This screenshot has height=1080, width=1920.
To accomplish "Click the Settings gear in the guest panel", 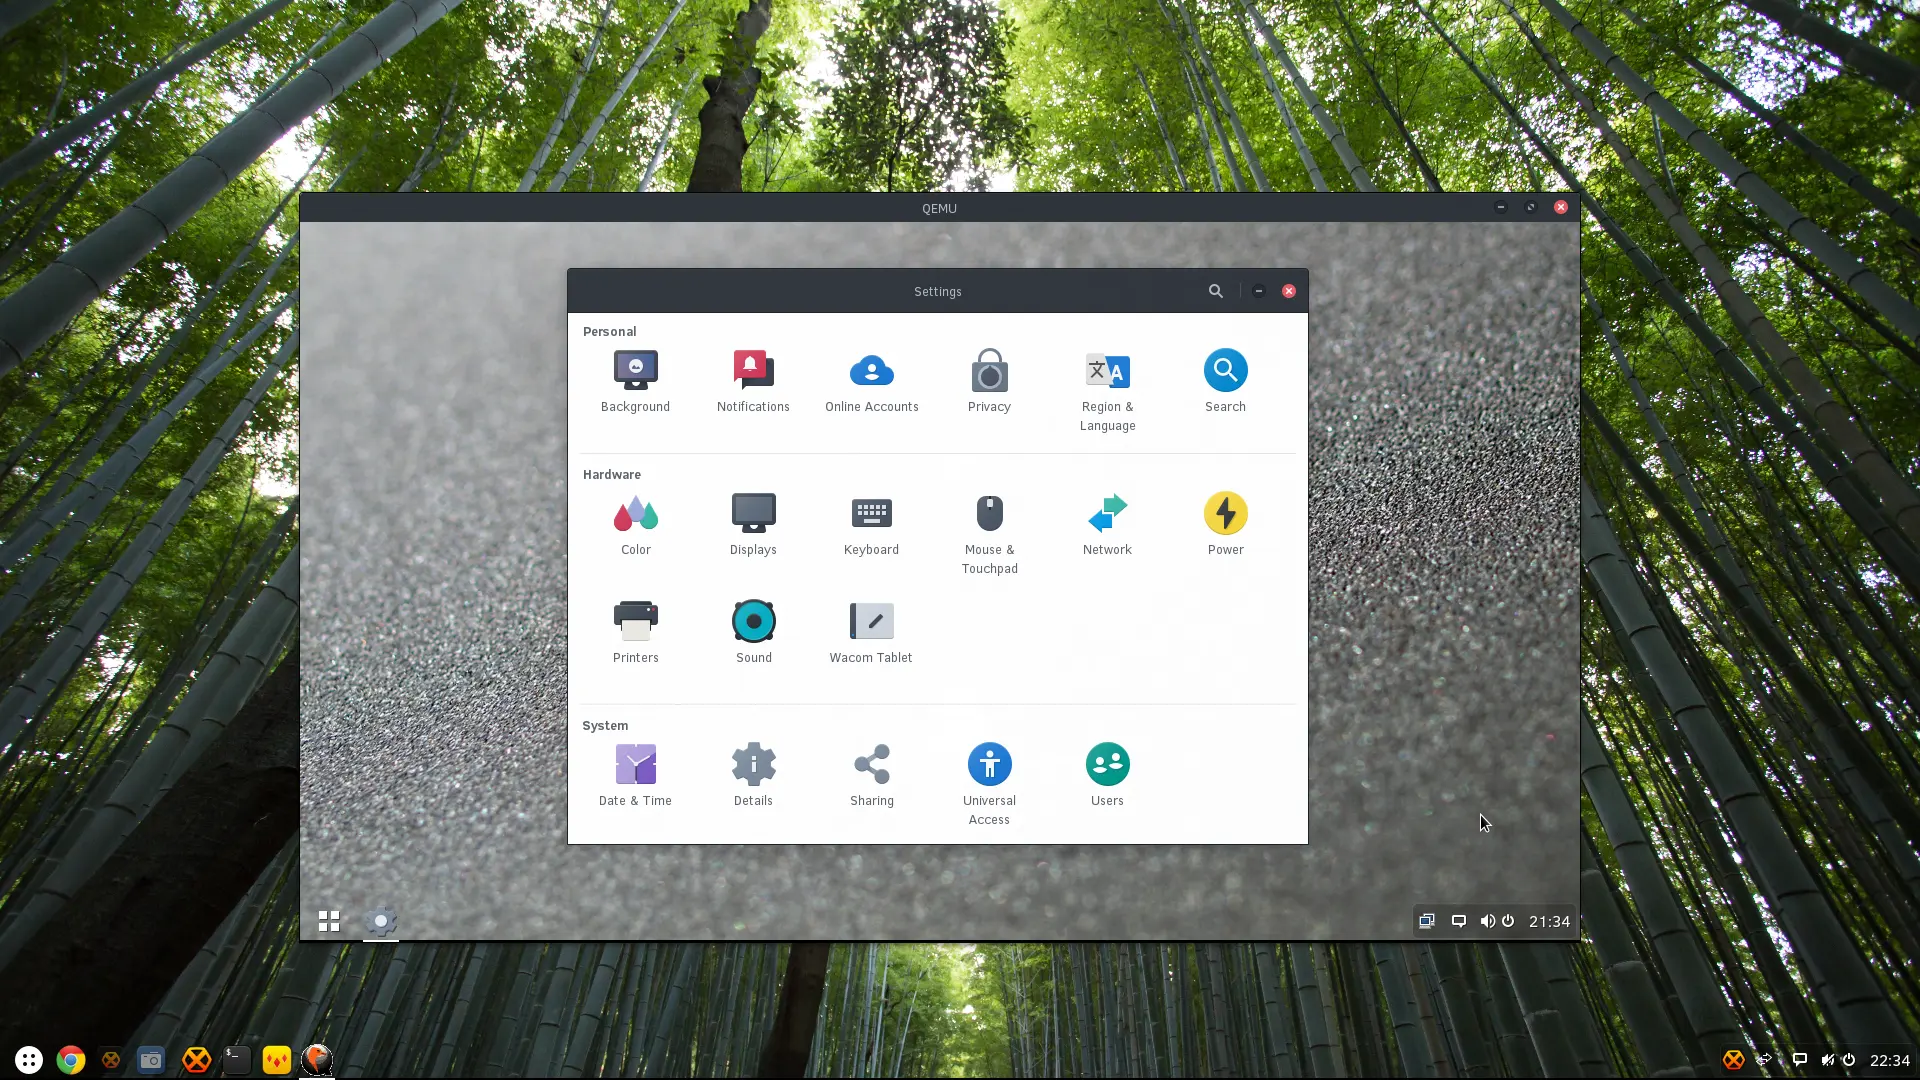I will tap(381, 921).
